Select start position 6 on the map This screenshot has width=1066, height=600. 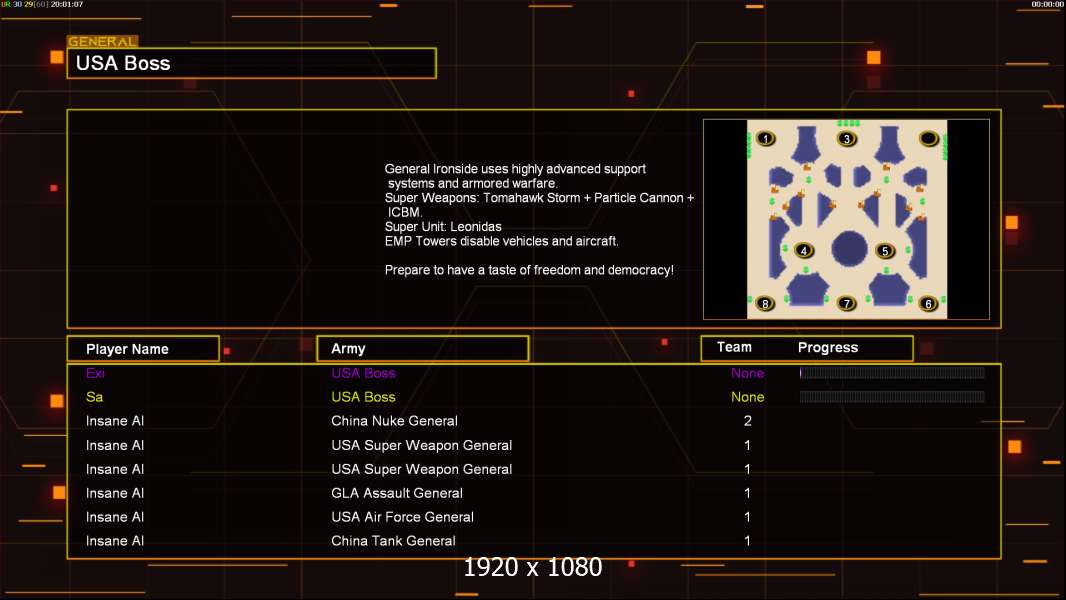pos(928,304)
